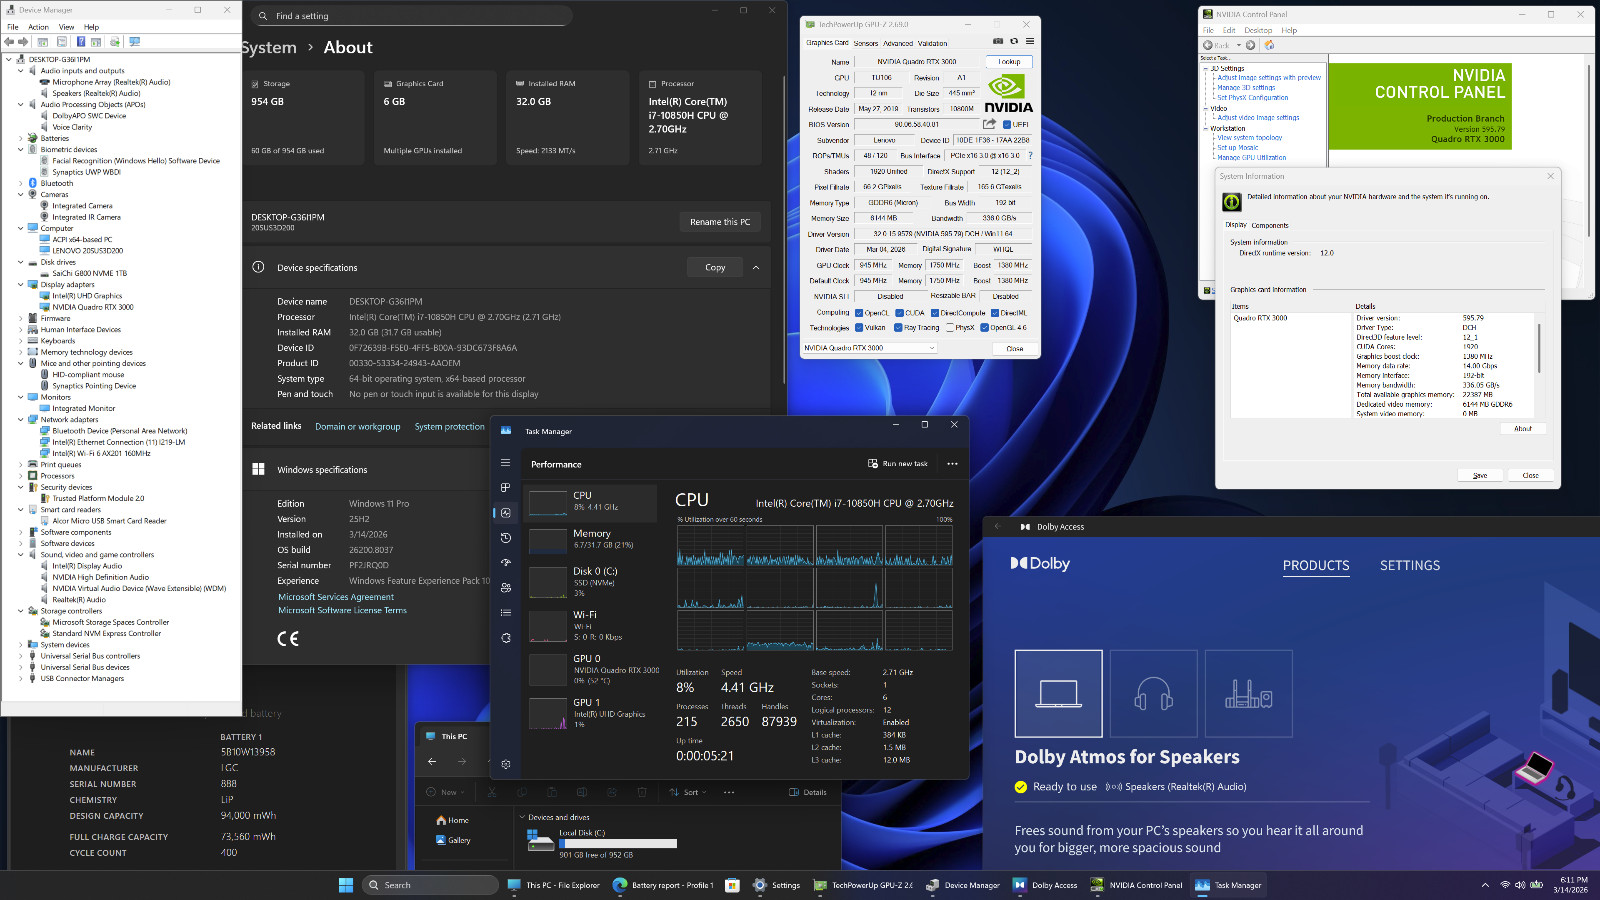Collapse the Device specifications section chevron
The height and width of the screenshot is (900, 1600).
pyautogui.click(x=756, y=268)
